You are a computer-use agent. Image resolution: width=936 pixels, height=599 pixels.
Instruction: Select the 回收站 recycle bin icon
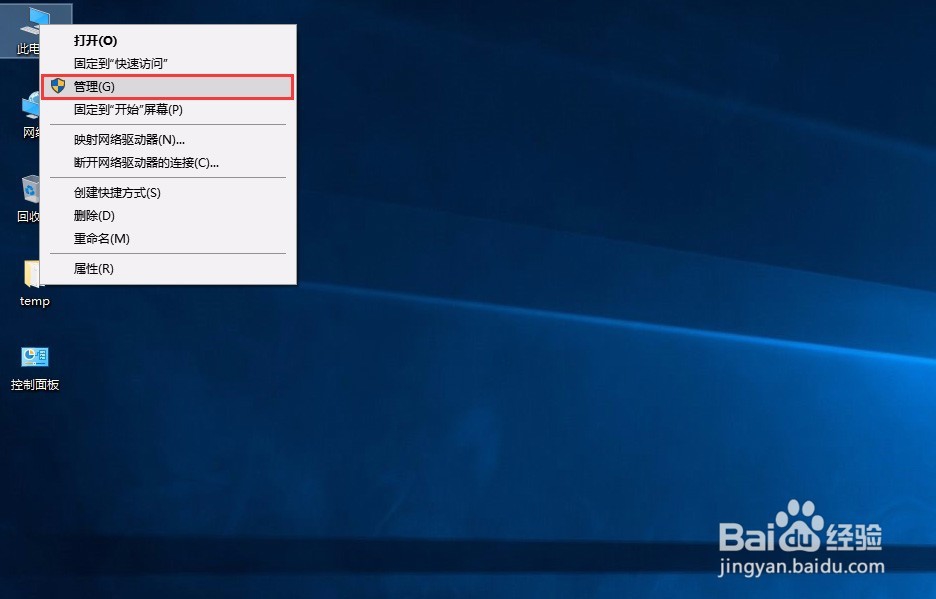30,190
